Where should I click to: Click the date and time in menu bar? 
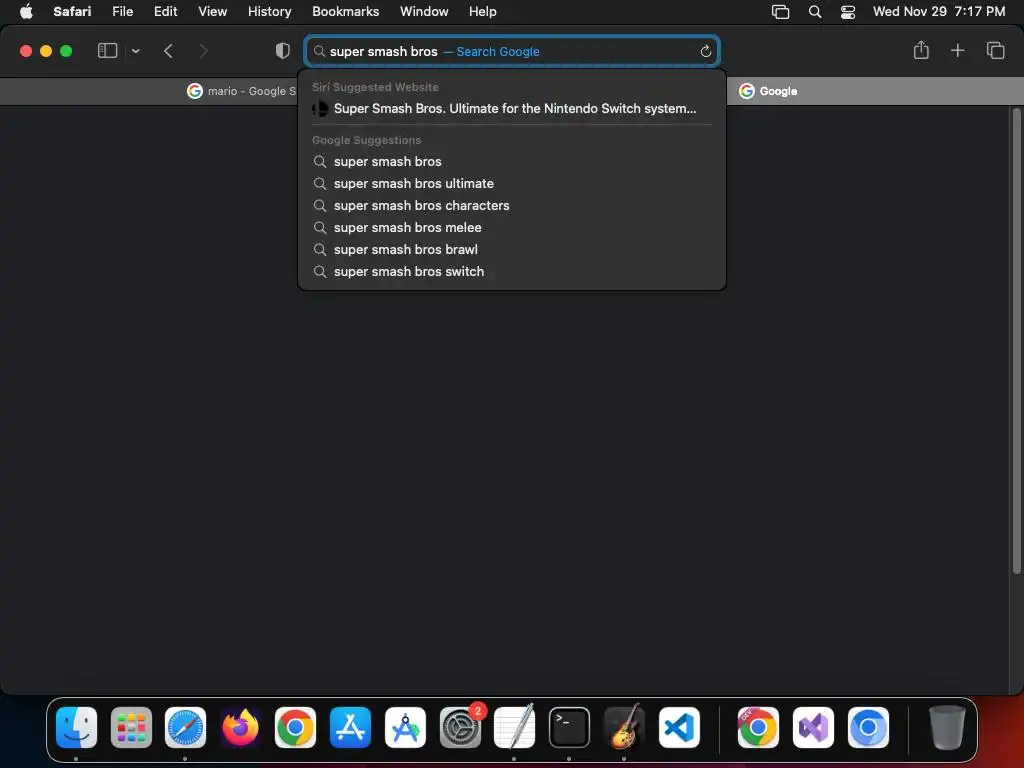939,11
